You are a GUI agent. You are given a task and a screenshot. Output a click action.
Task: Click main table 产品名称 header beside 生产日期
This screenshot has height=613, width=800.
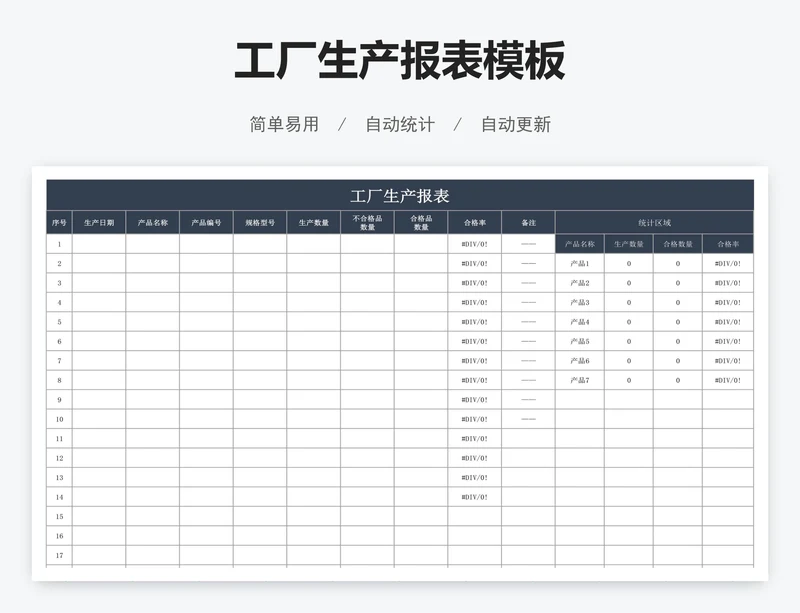click(x=153, y=223)
